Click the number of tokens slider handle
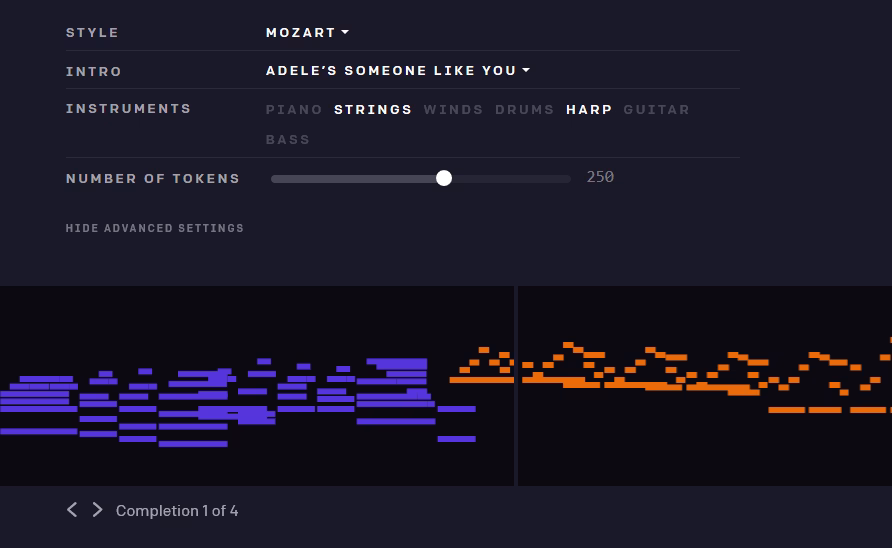The width and height of the screenshot is (892, 548). click(x=444, y=178)
